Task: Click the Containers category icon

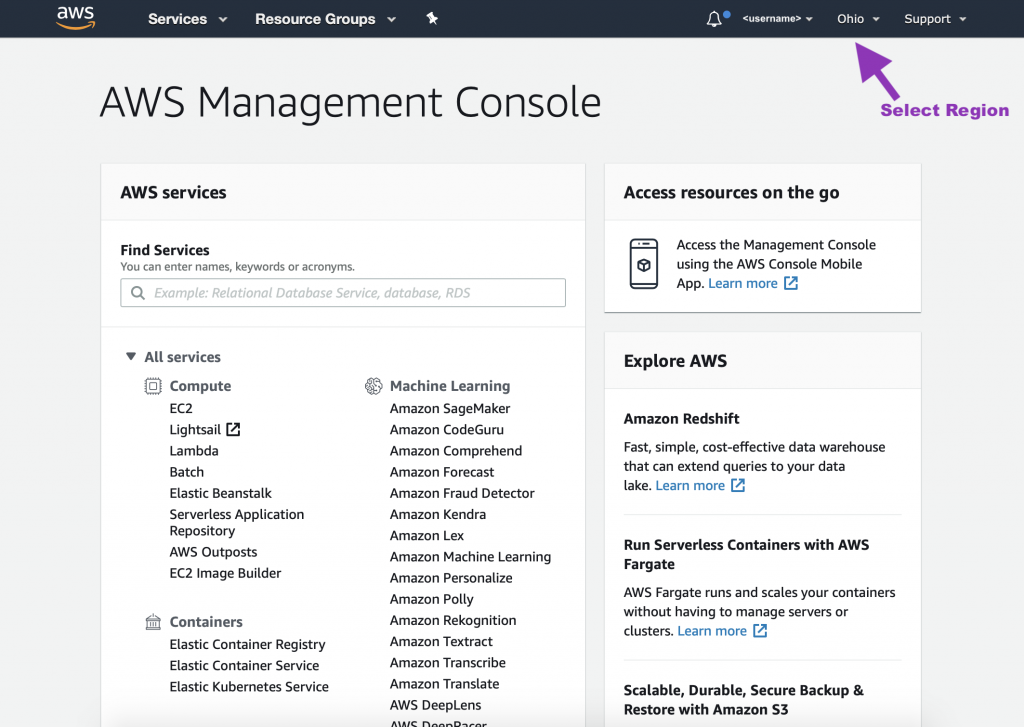Action: tap(153, 622)
